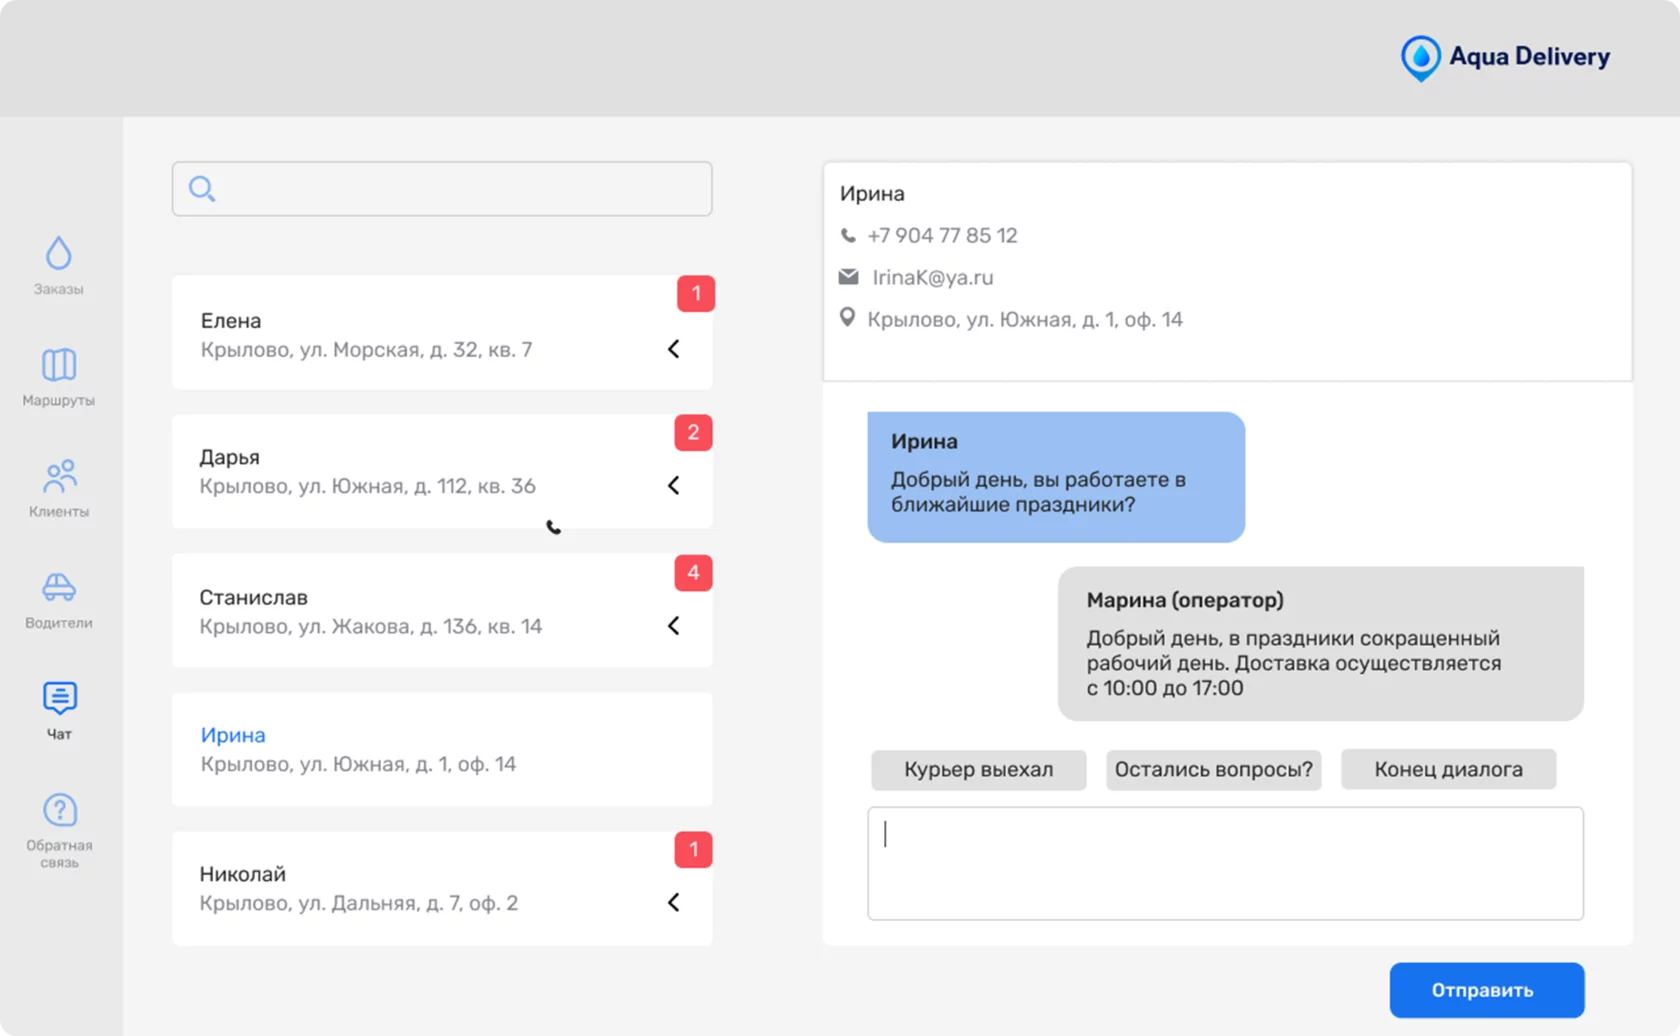Screen dimensions: 1680x1036
Task: Expand the chevron on Елена's chat entry
Action: click(x=674, y=349)
